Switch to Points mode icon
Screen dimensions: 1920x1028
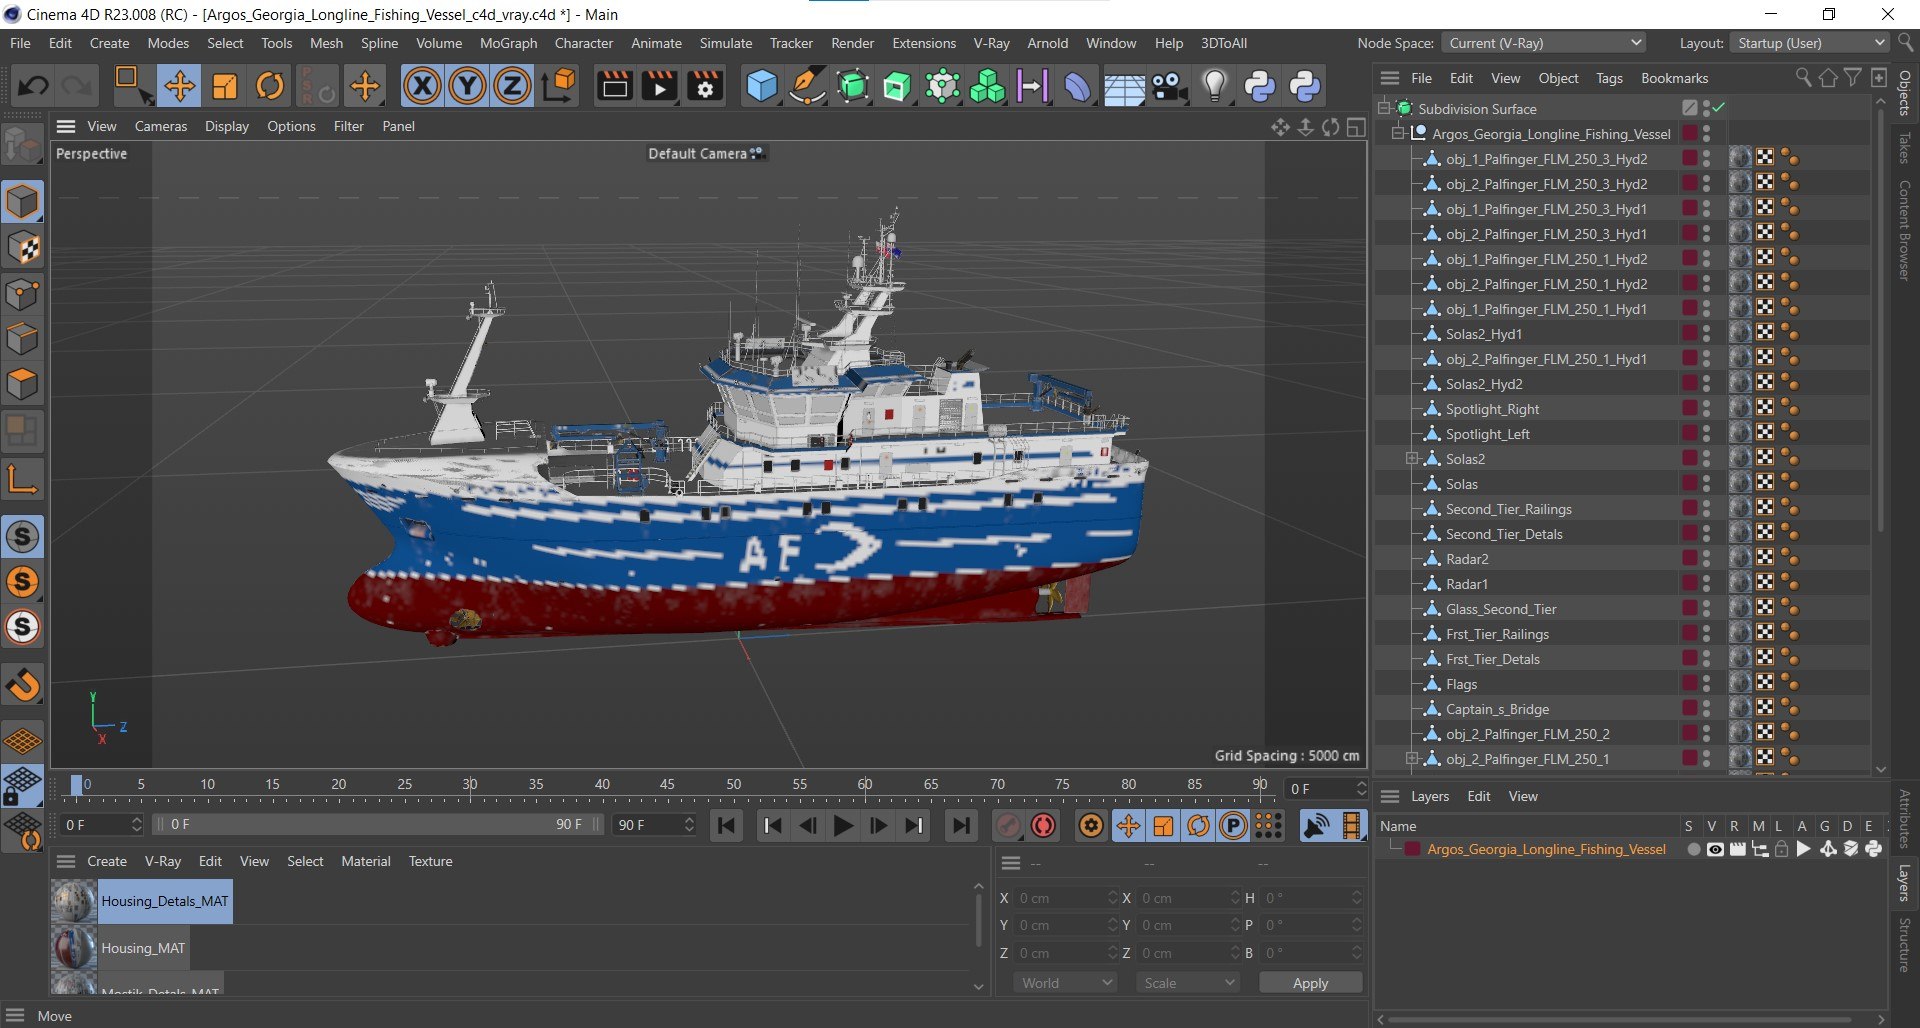(x=22, y=294)
